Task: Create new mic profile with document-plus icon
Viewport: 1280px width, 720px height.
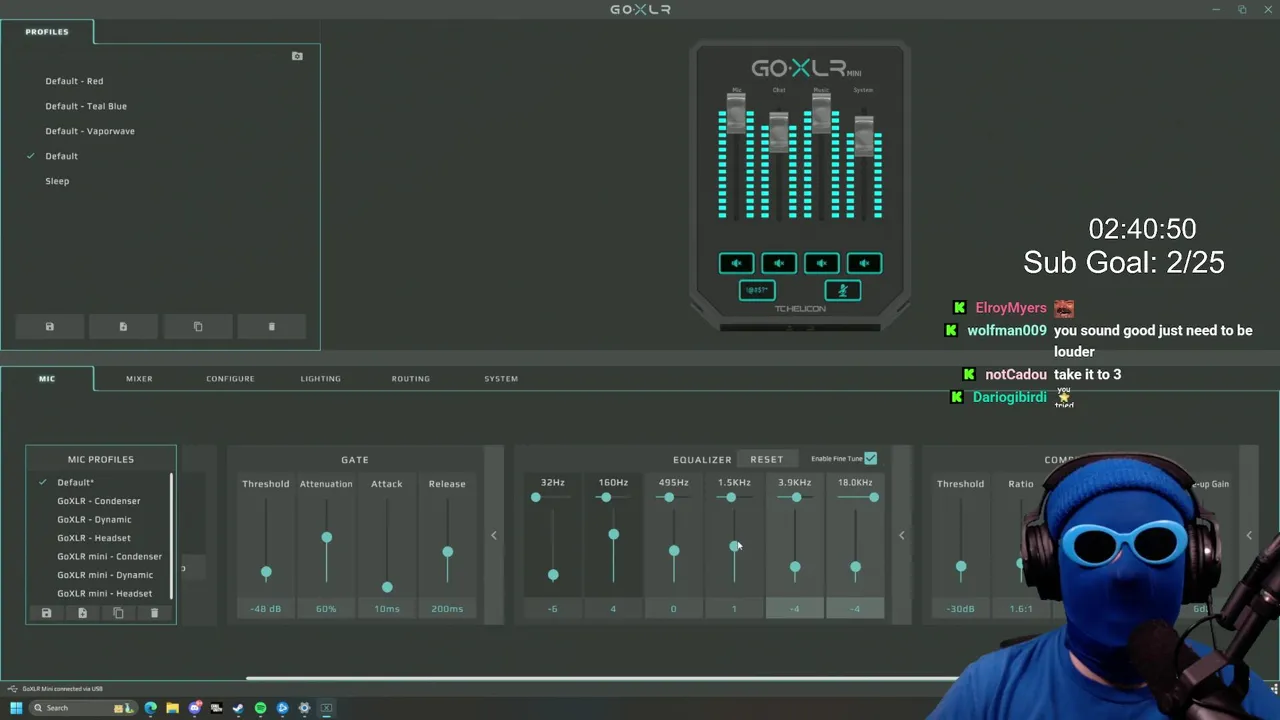Action: click(82, 613)
